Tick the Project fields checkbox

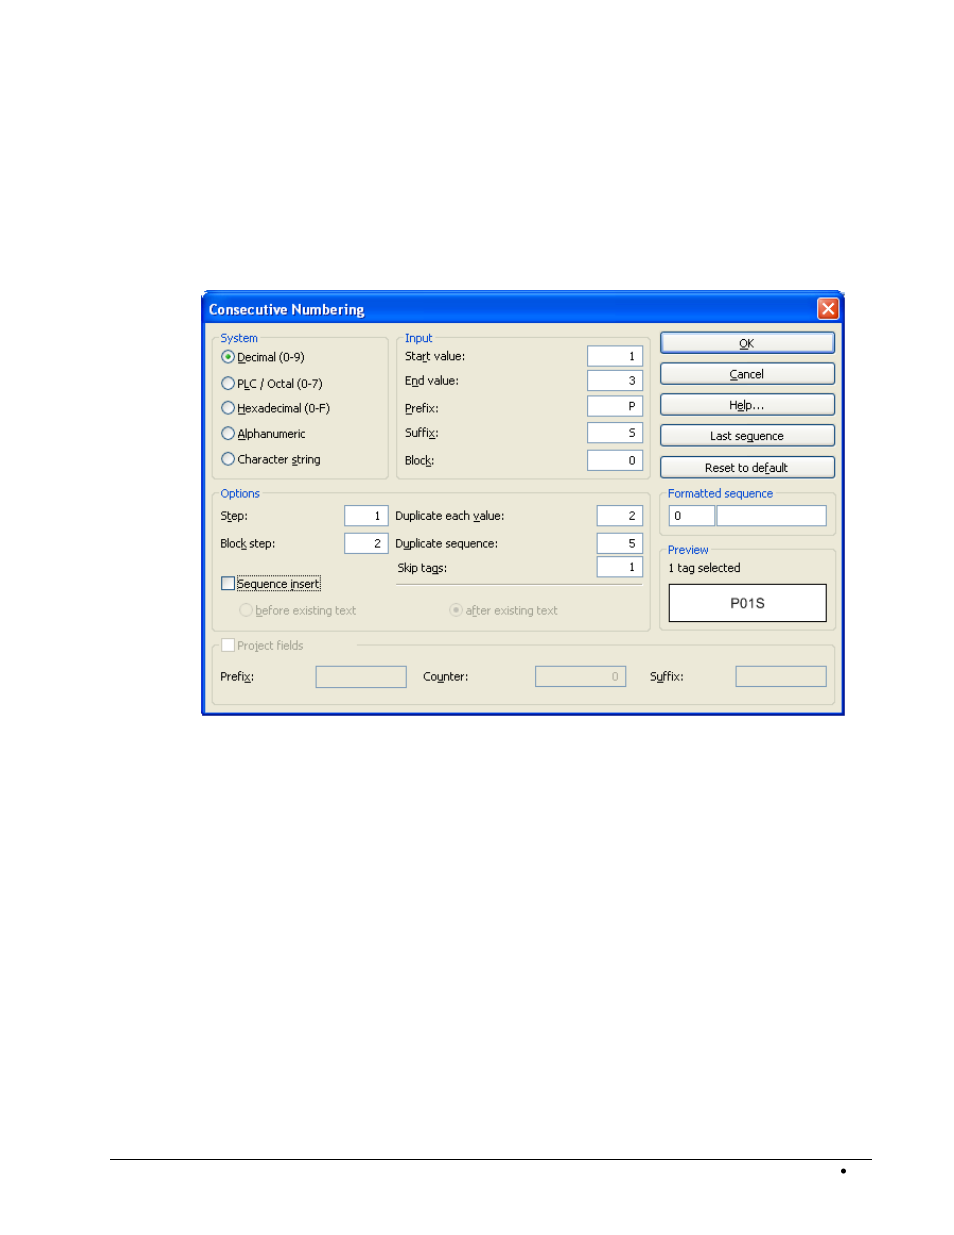(x=228, y=646)
